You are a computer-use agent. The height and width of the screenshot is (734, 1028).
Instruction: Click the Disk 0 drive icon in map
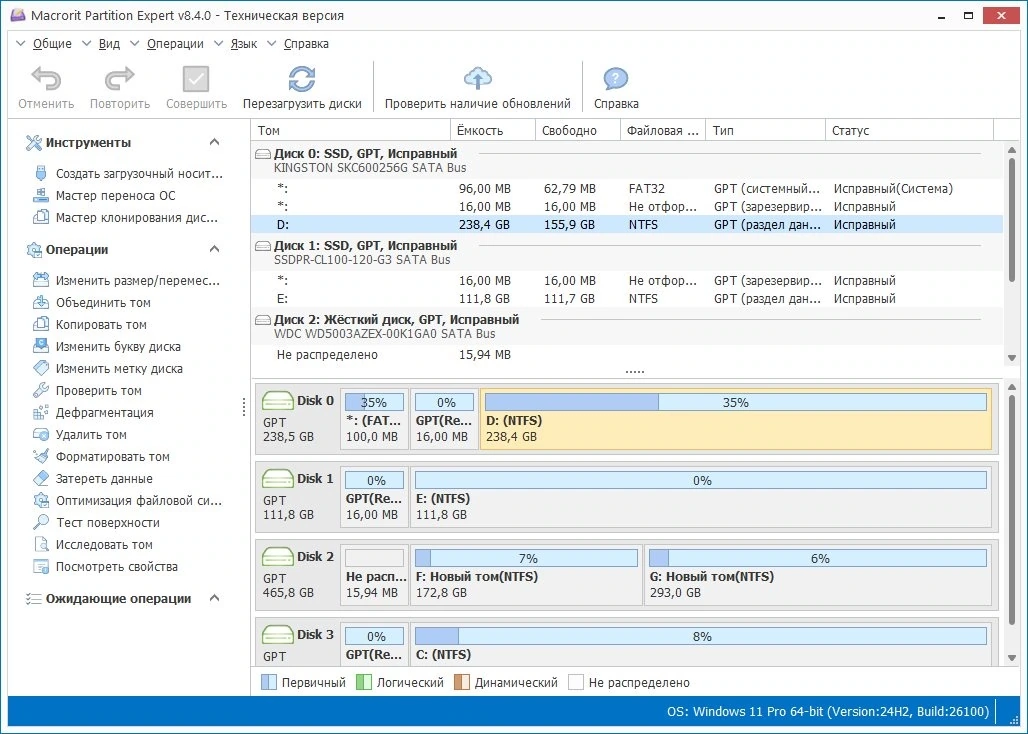pos(277,400)
